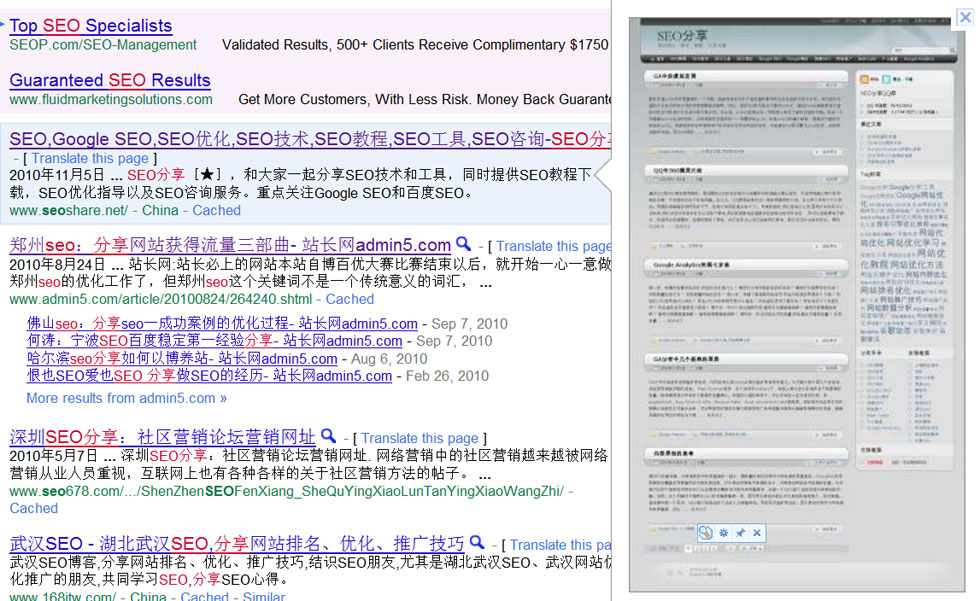Click the gear icon in preview toolbar
The width and height of the screenshot is (980, 601).
[x=723, y=533]
